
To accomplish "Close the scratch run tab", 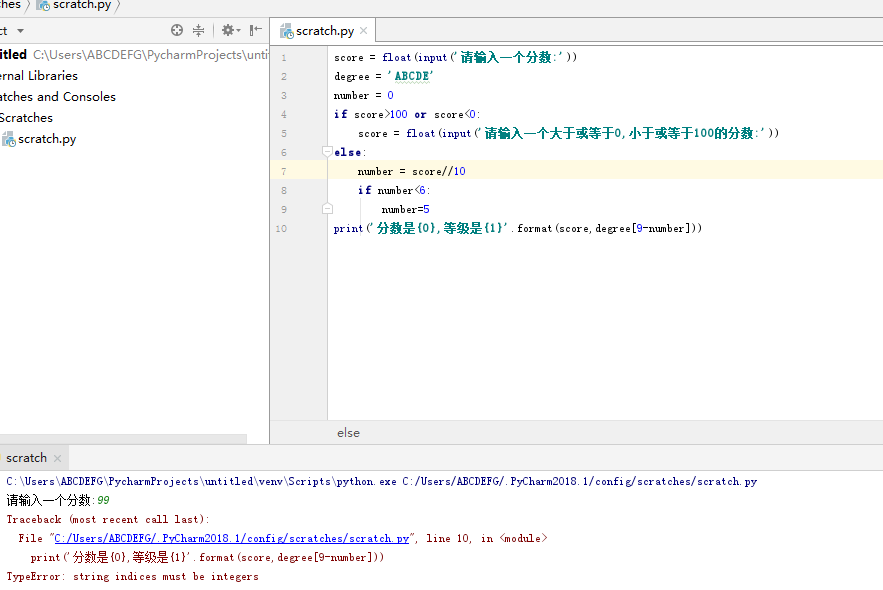I will pos(57,458).
